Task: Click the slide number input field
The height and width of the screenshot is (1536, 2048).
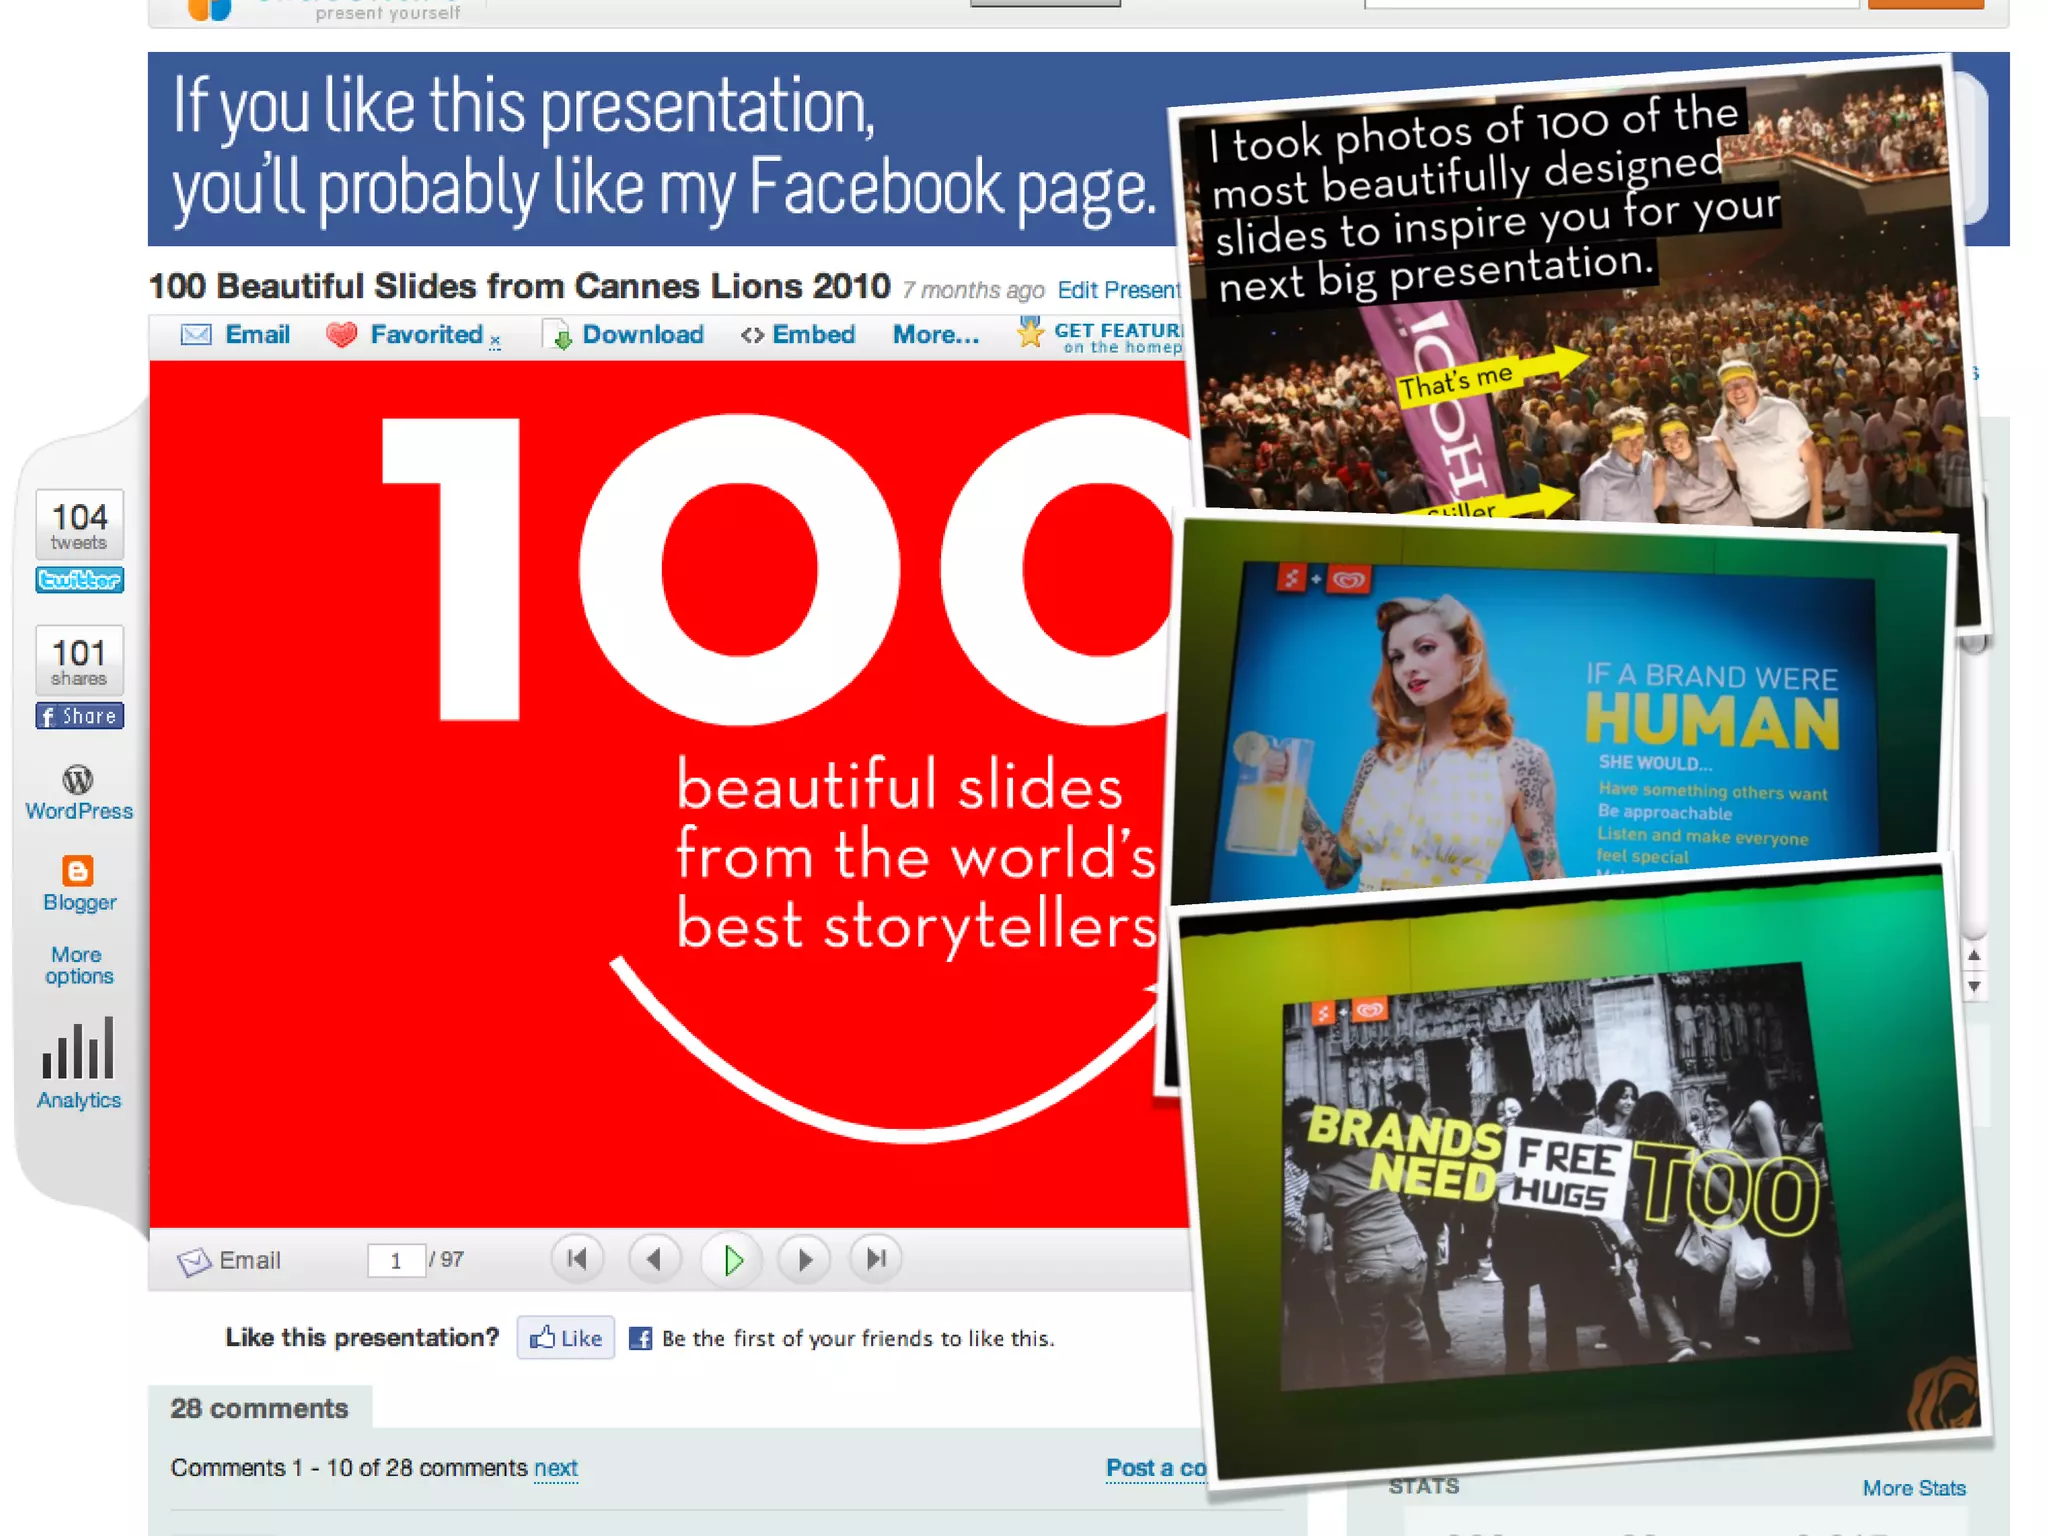Action: pyautogui.click(x=396, y=1260)
